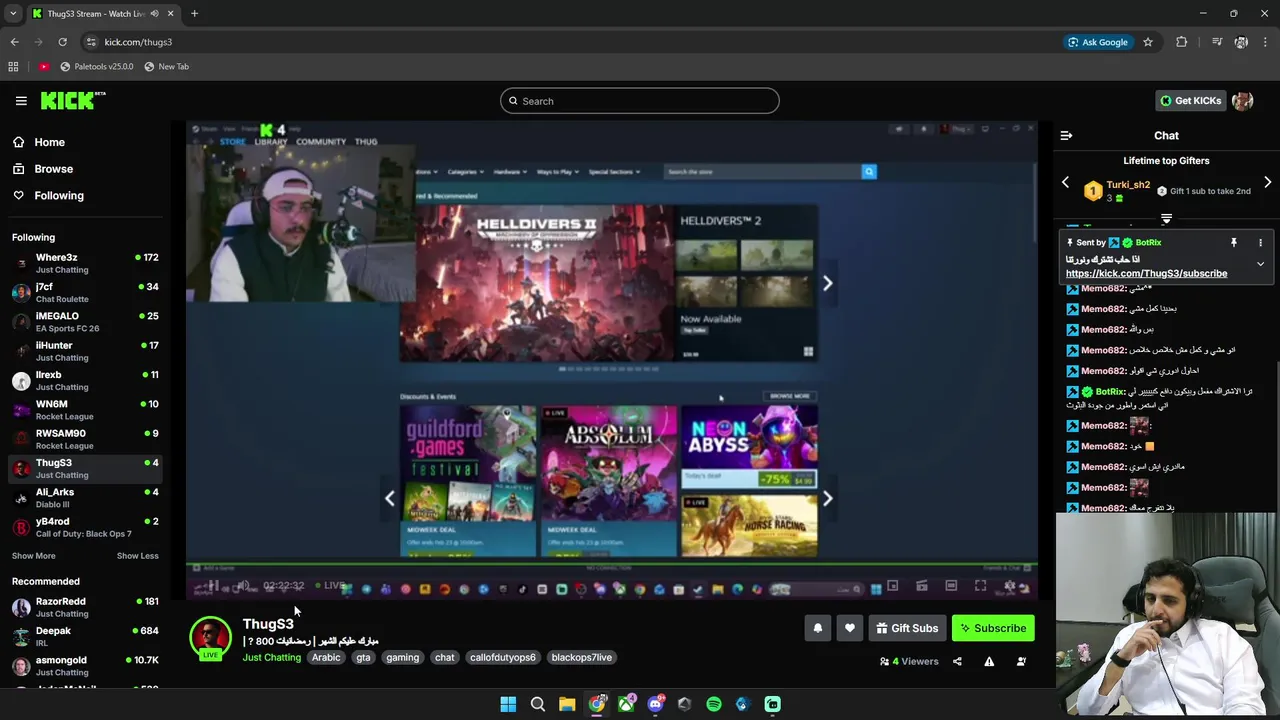
Task: Reload the browser page
Action: (62, 42)
